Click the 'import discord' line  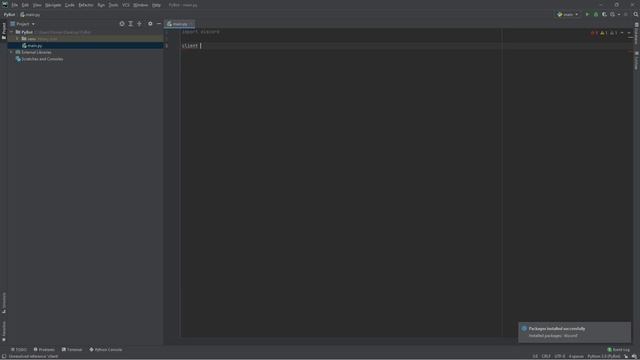[x=201, y=32]
